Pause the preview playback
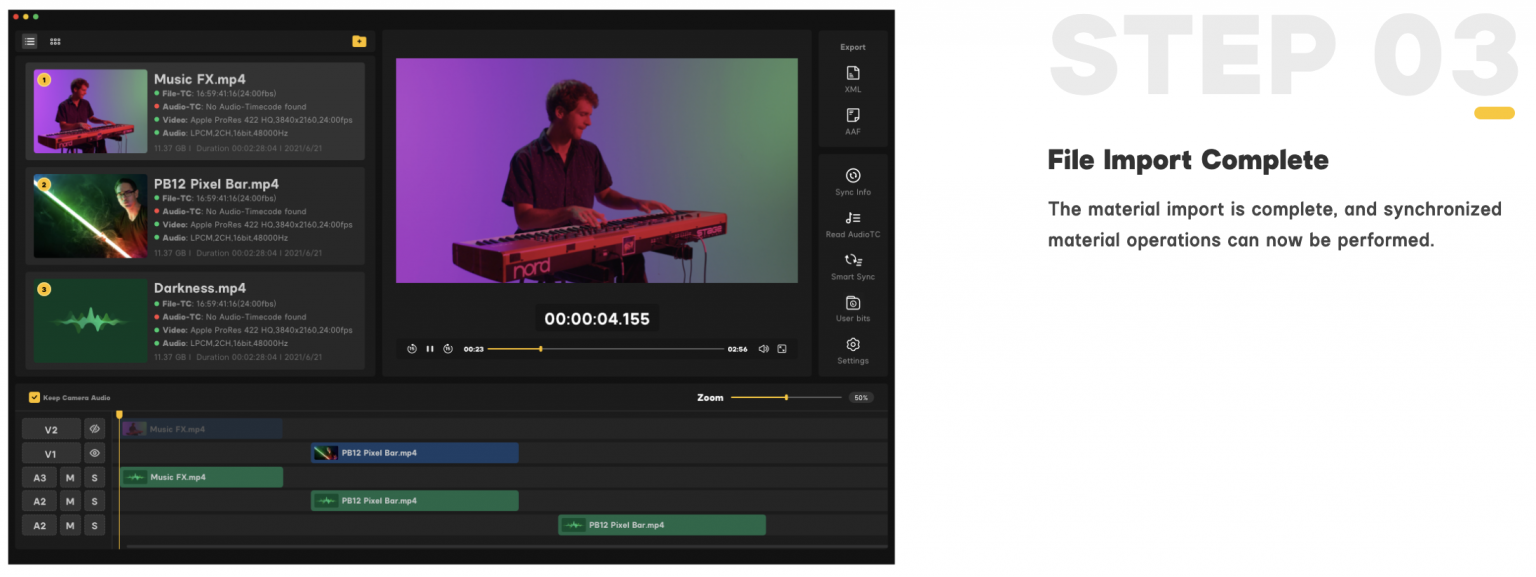This screenshot has width=1536, height=577. click(x=428, y=348)
